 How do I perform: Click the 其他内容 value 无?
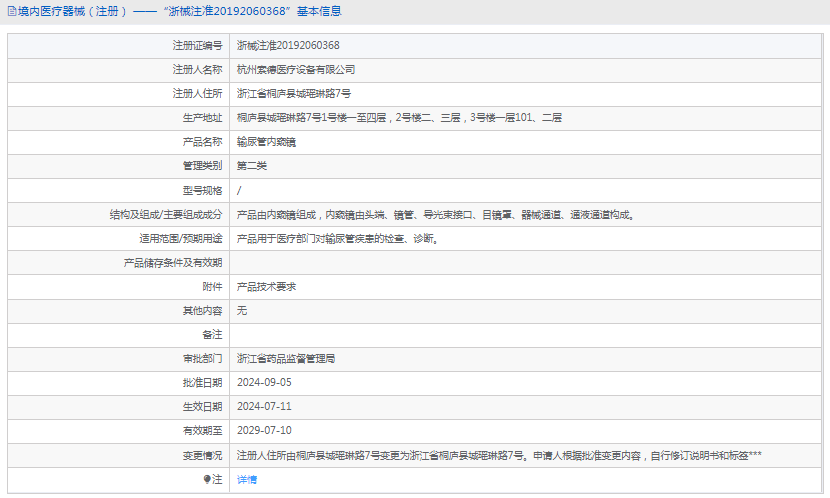[x=242, y=311]
